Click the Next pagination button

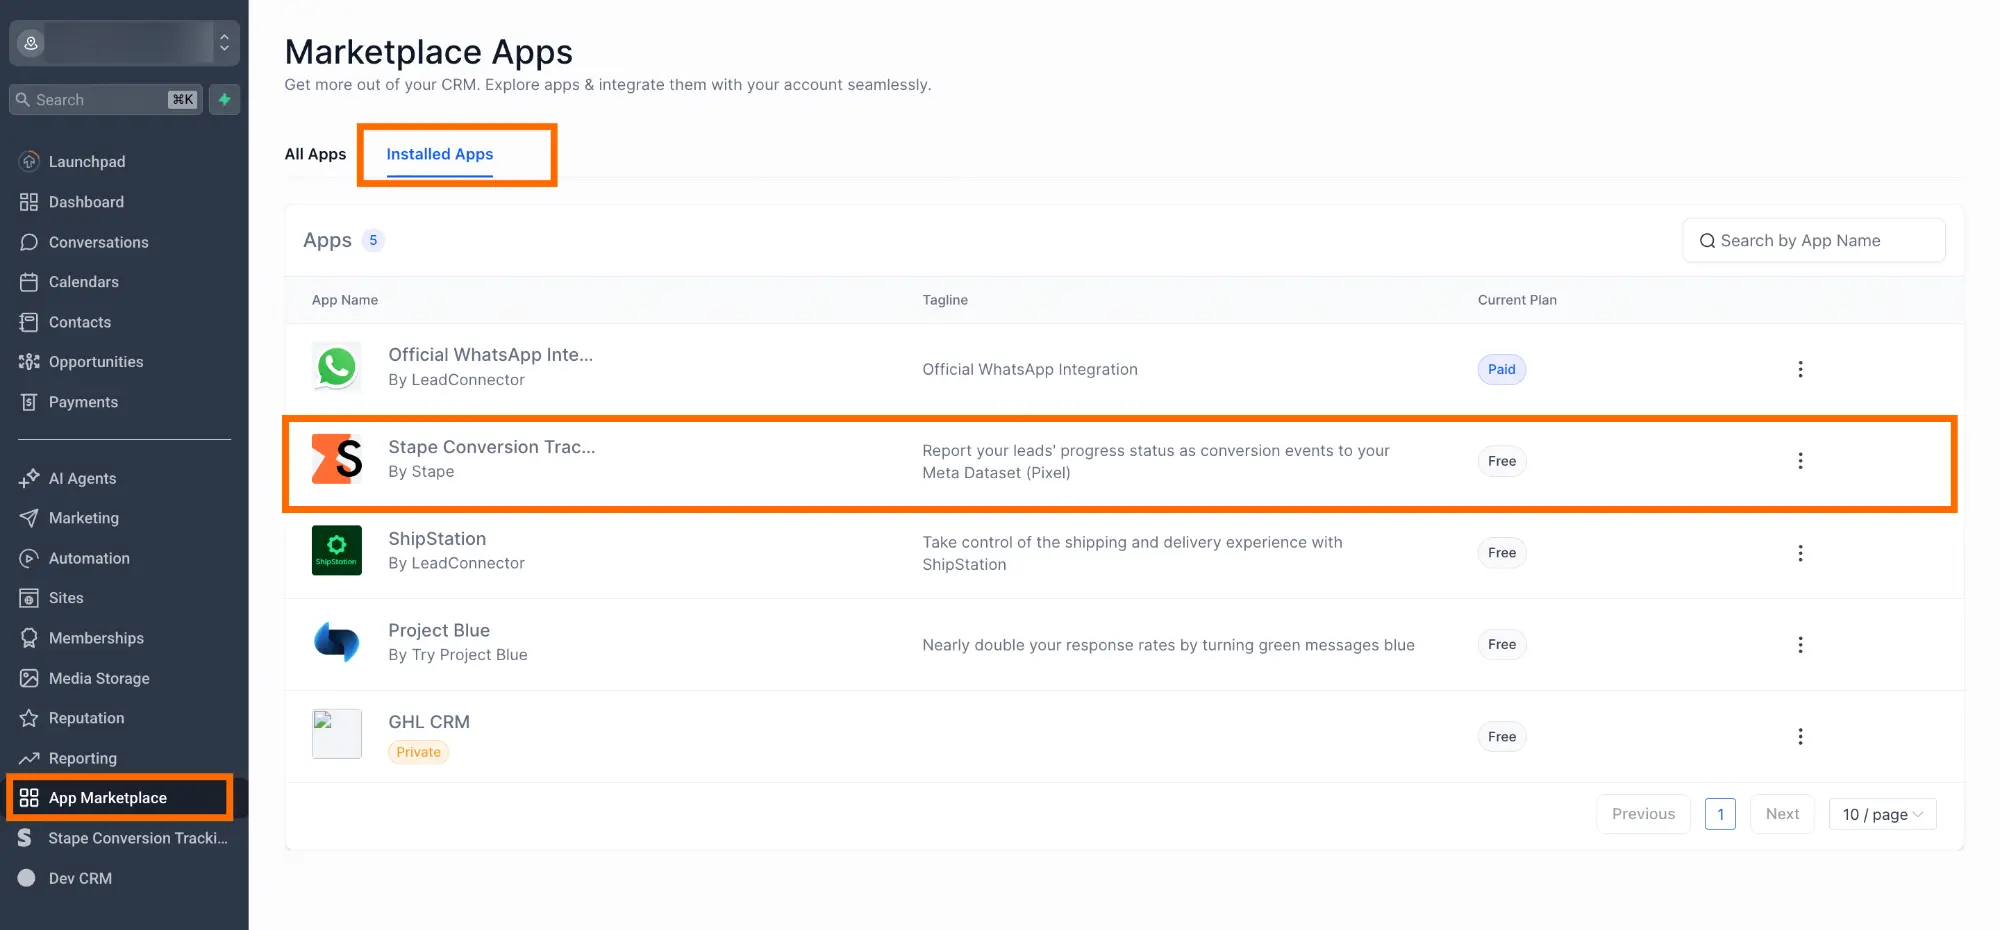click(x=1782, y=813)
